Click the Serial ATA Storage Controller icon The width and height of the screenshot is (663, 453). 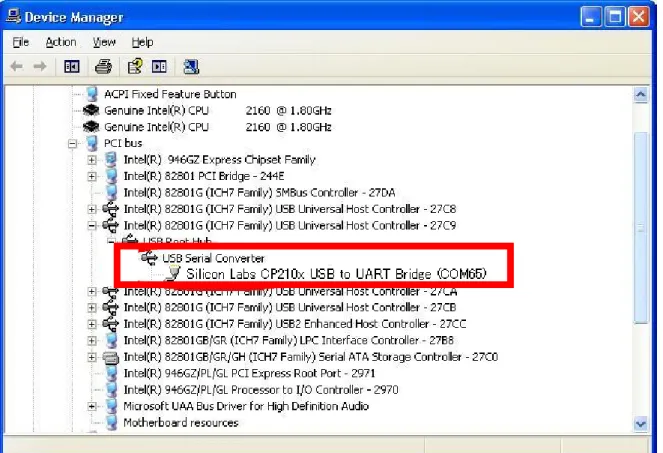click(x=111, y=357)
